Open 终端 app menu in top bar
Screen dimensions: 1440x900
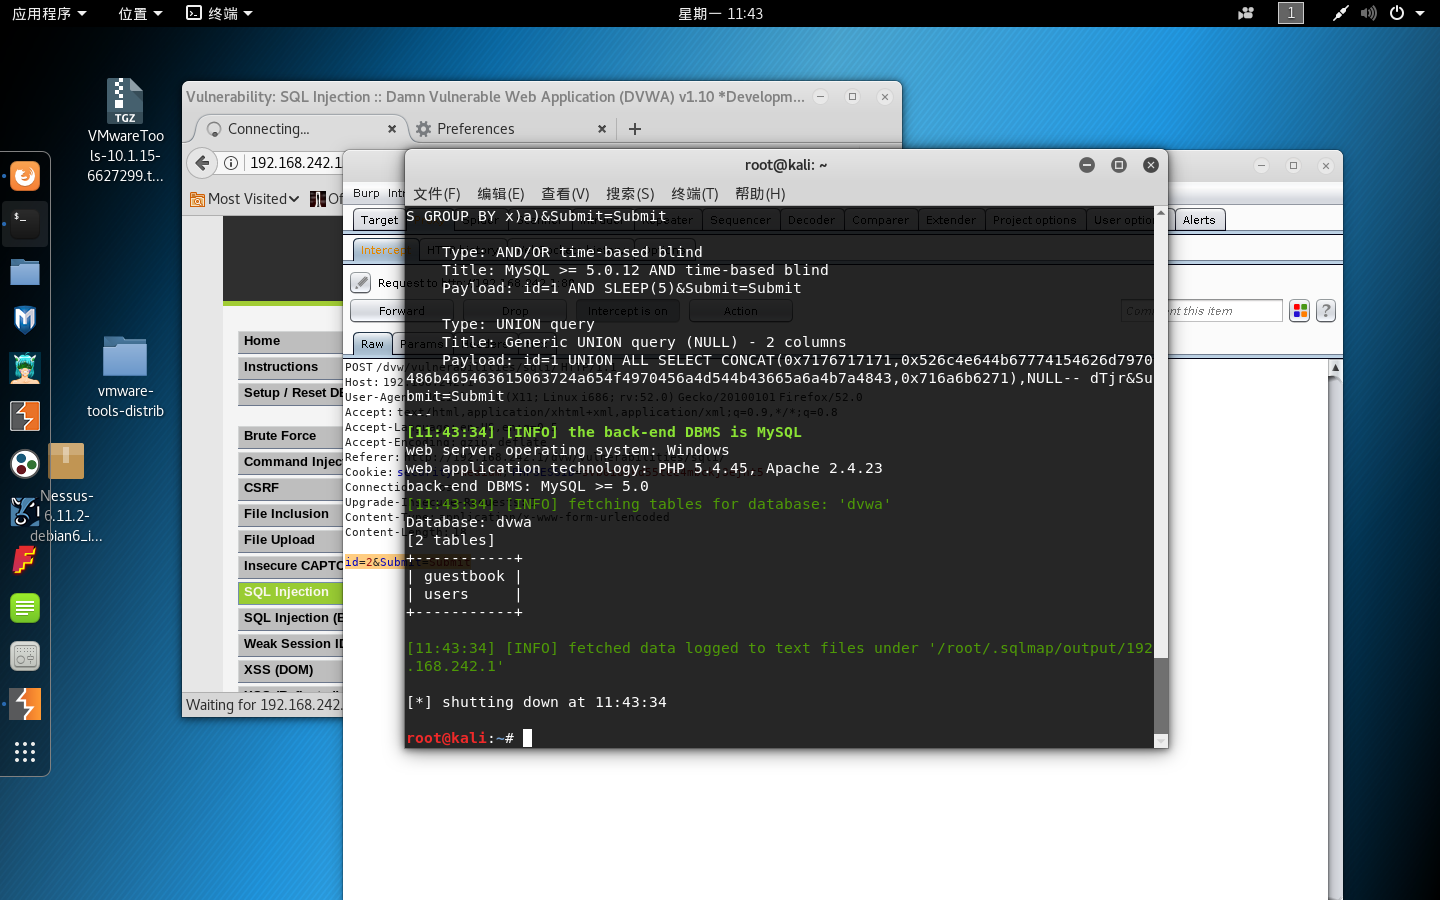pos(220,13)
